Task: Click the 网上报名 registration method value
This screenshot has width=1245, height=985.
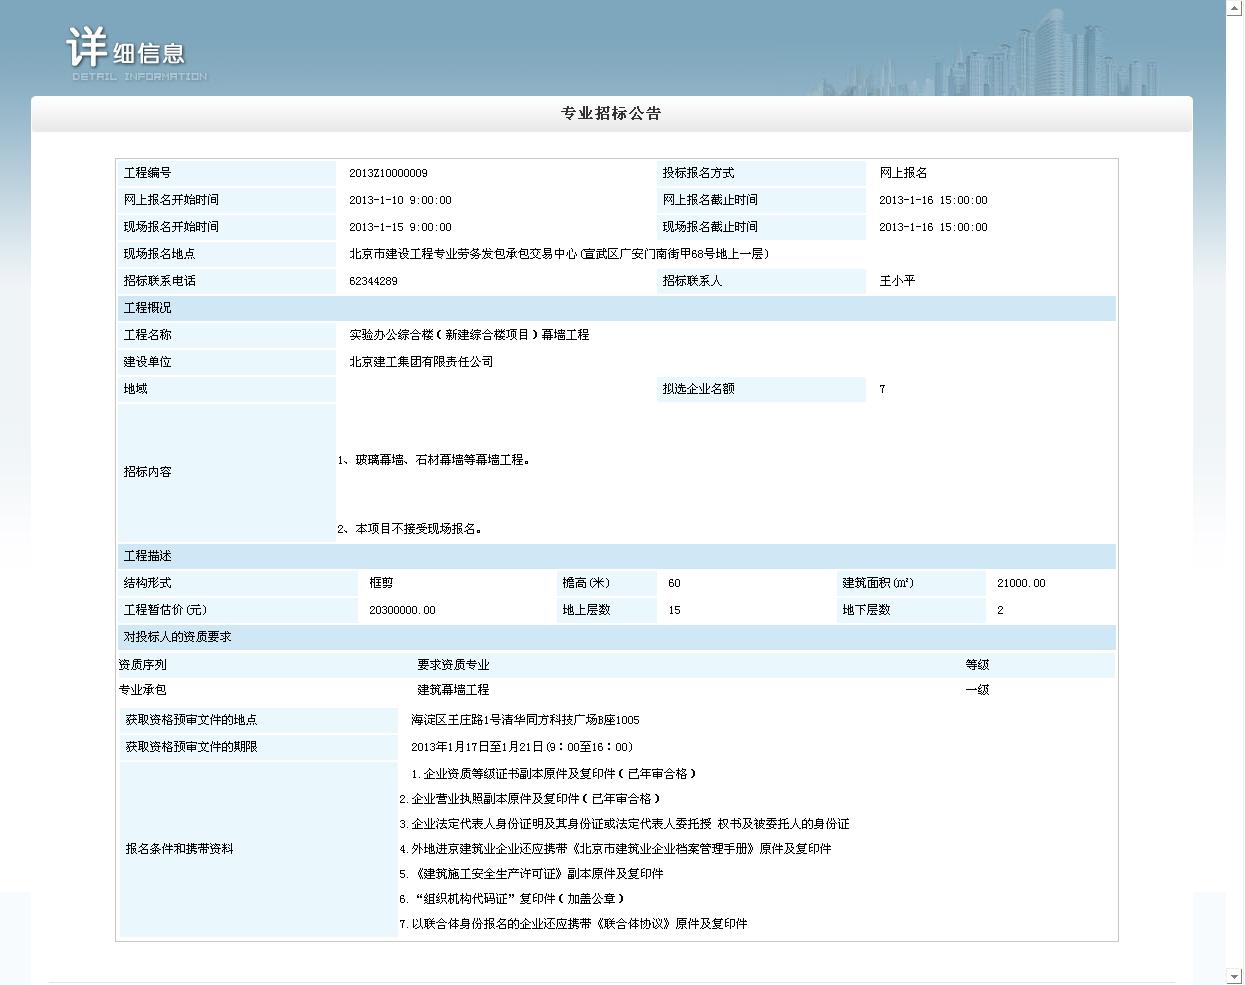Action: [903, 174]
